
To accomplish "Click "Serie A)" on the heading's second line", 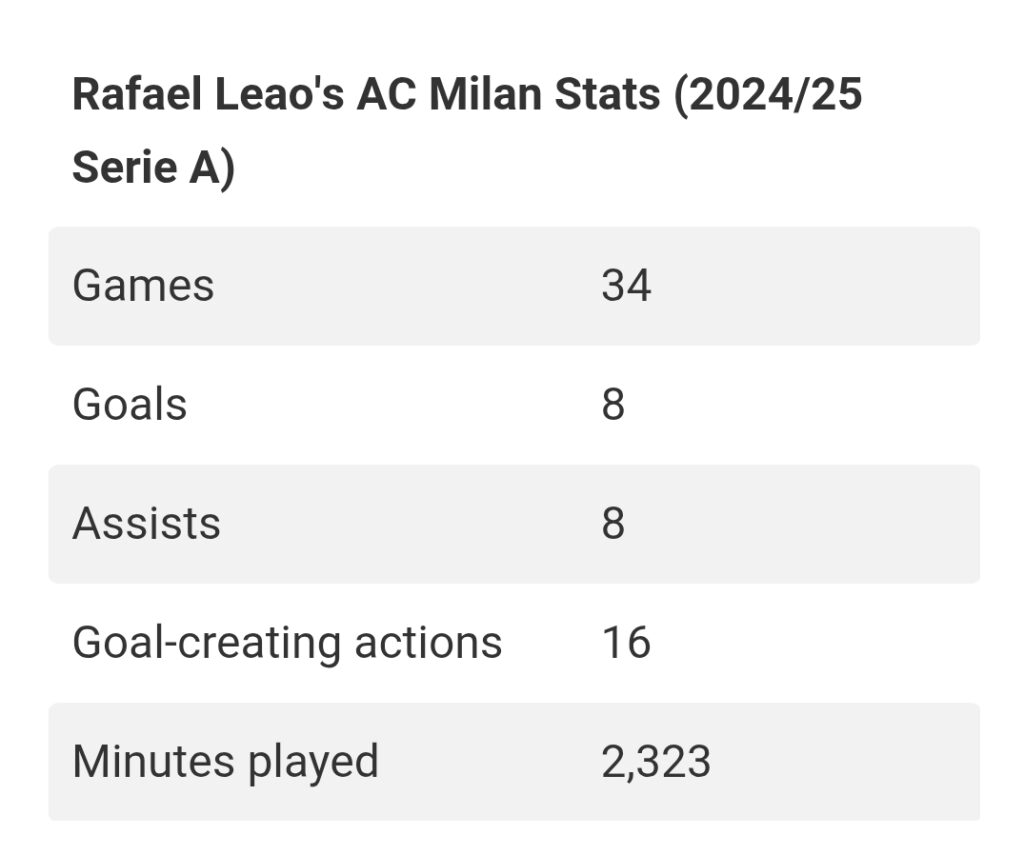I will [x=153, y=167].
